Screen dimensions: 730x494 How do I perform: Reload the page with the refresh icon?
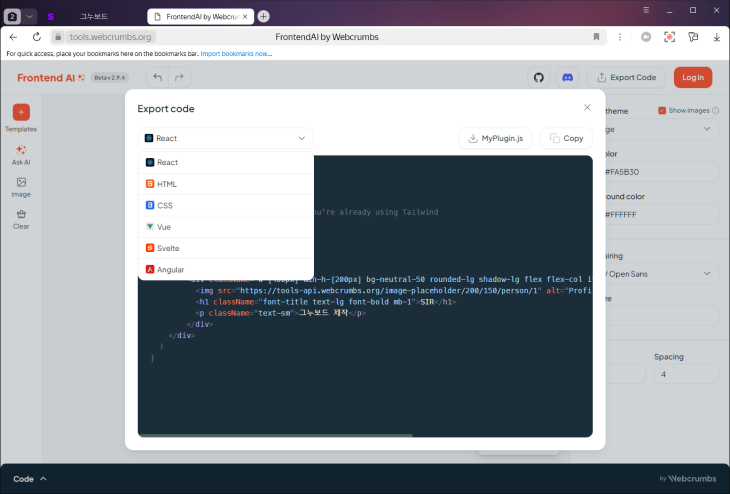tap(36, 37)
